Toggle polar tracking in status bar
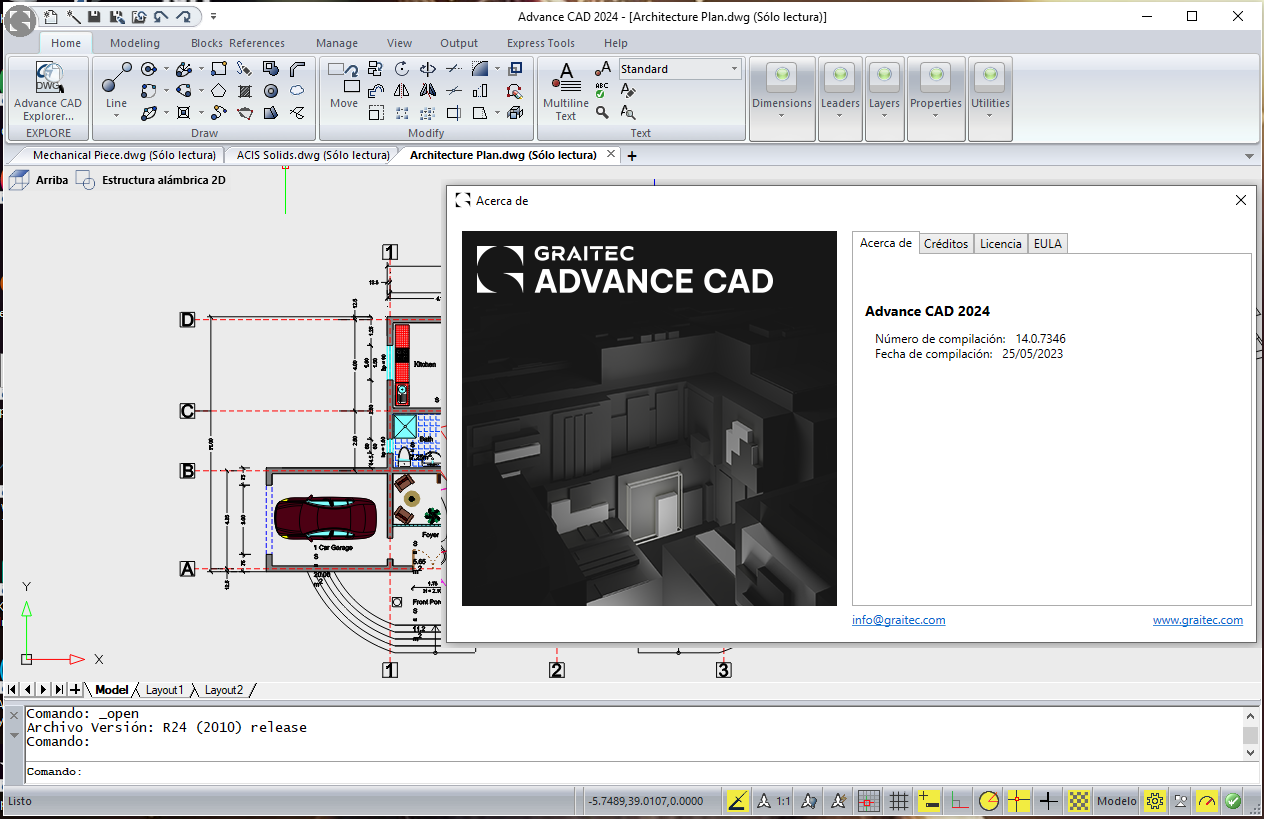 (x=989, y=800)
